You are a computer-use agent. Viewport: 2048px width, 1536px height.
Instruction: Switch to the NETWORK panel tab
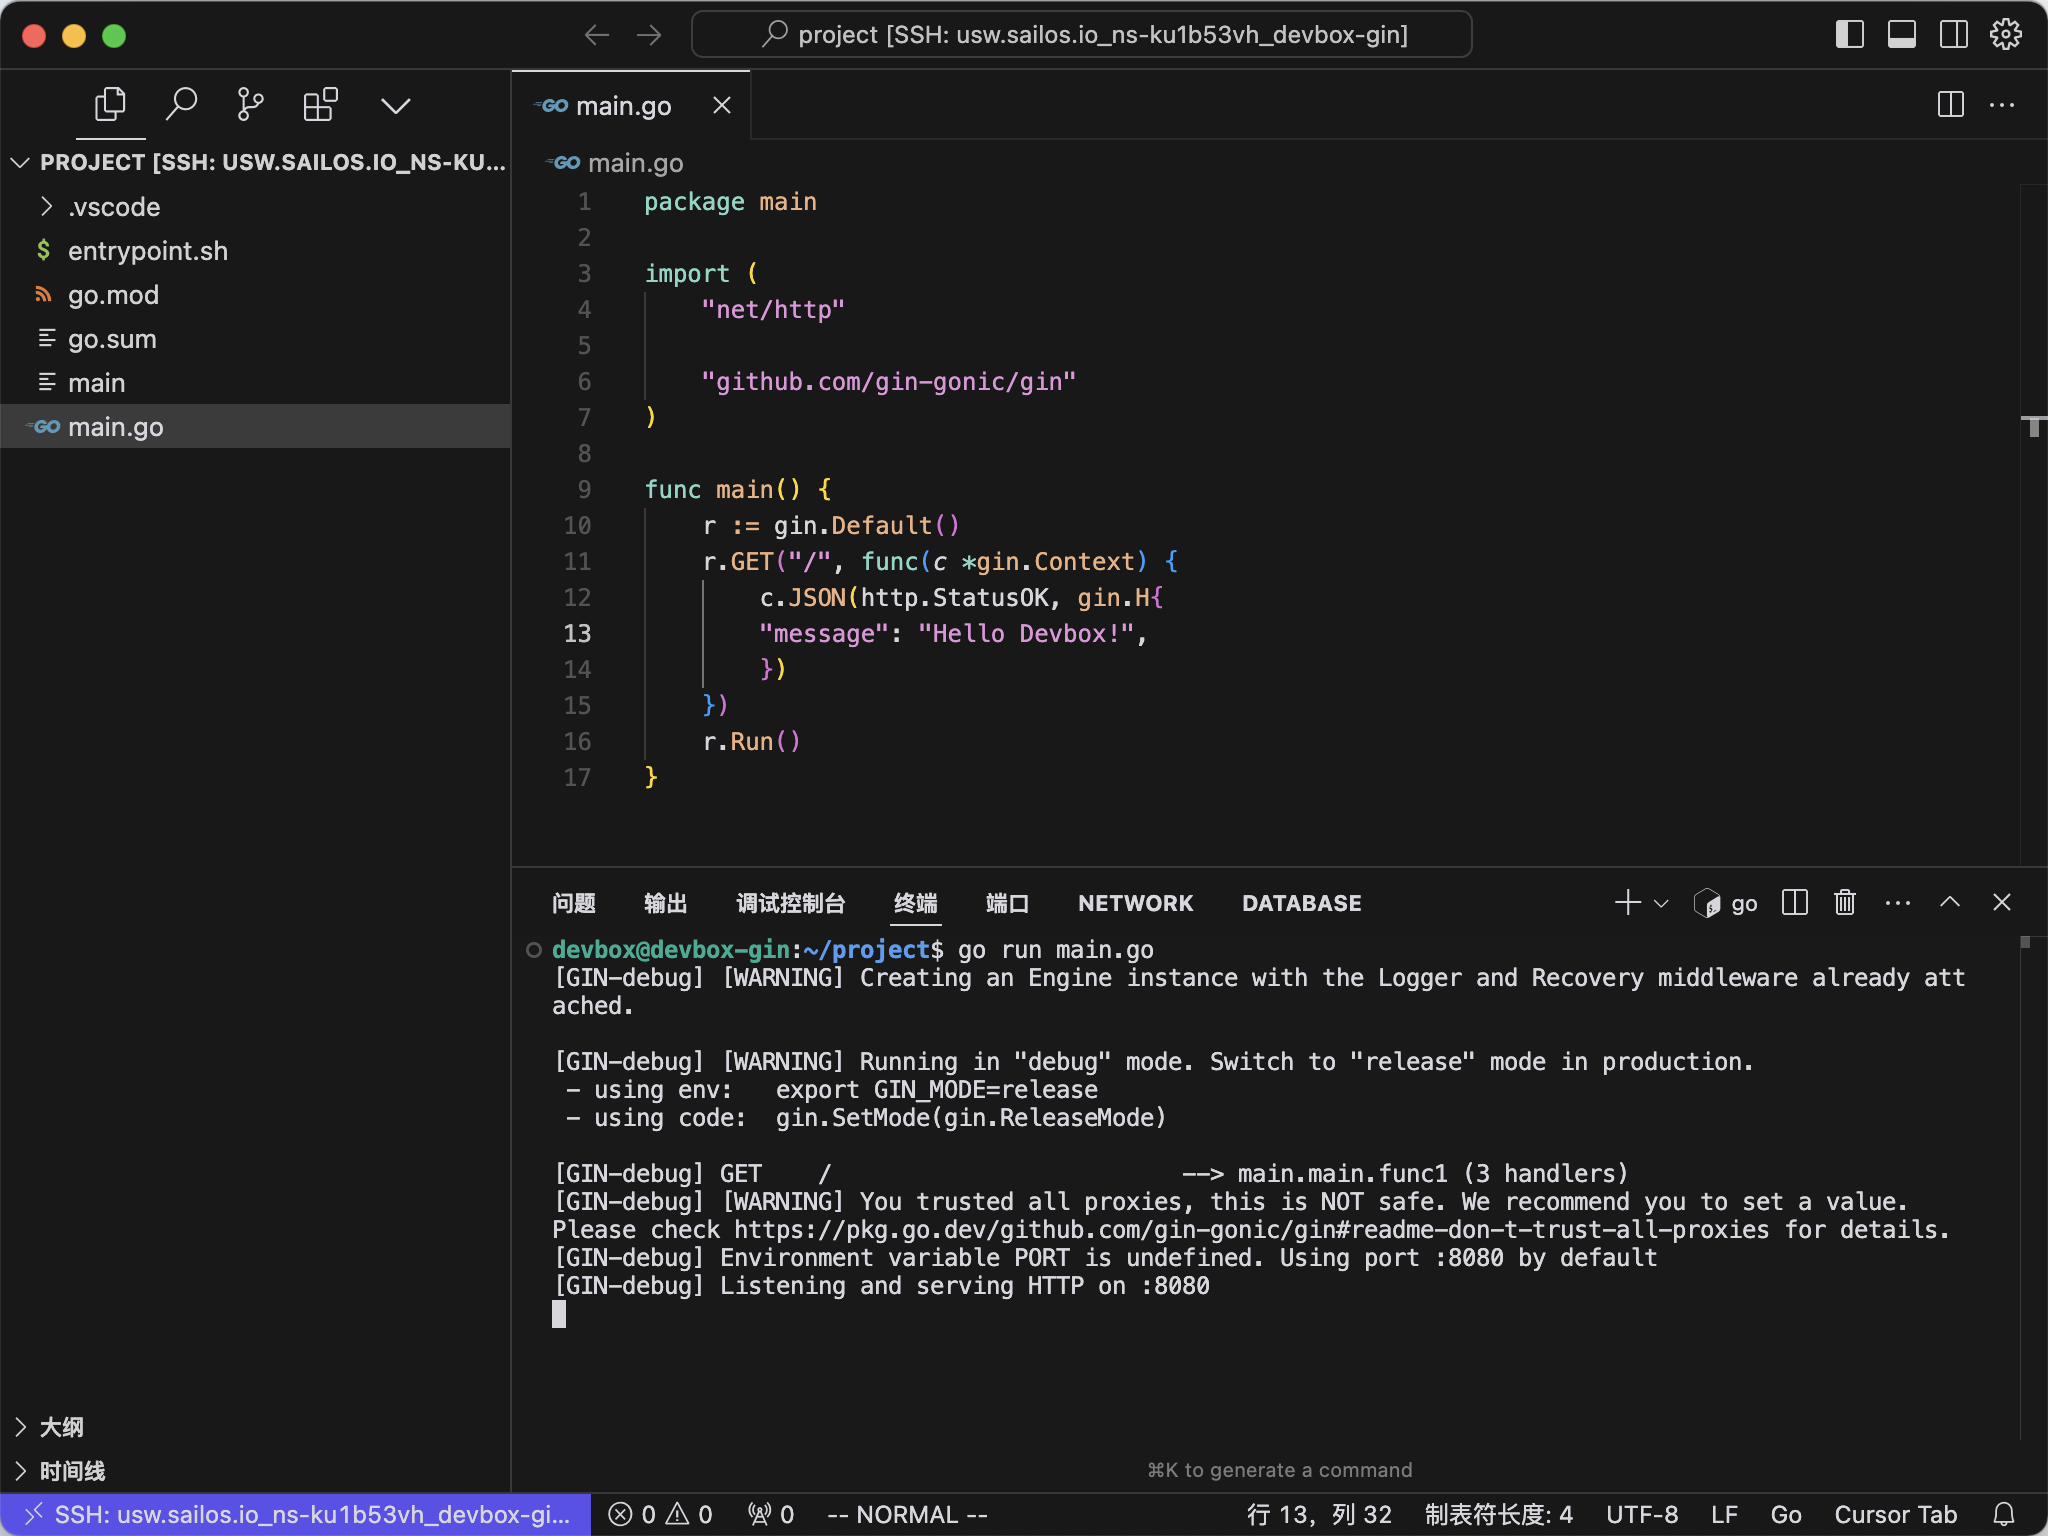point(1135,903)
